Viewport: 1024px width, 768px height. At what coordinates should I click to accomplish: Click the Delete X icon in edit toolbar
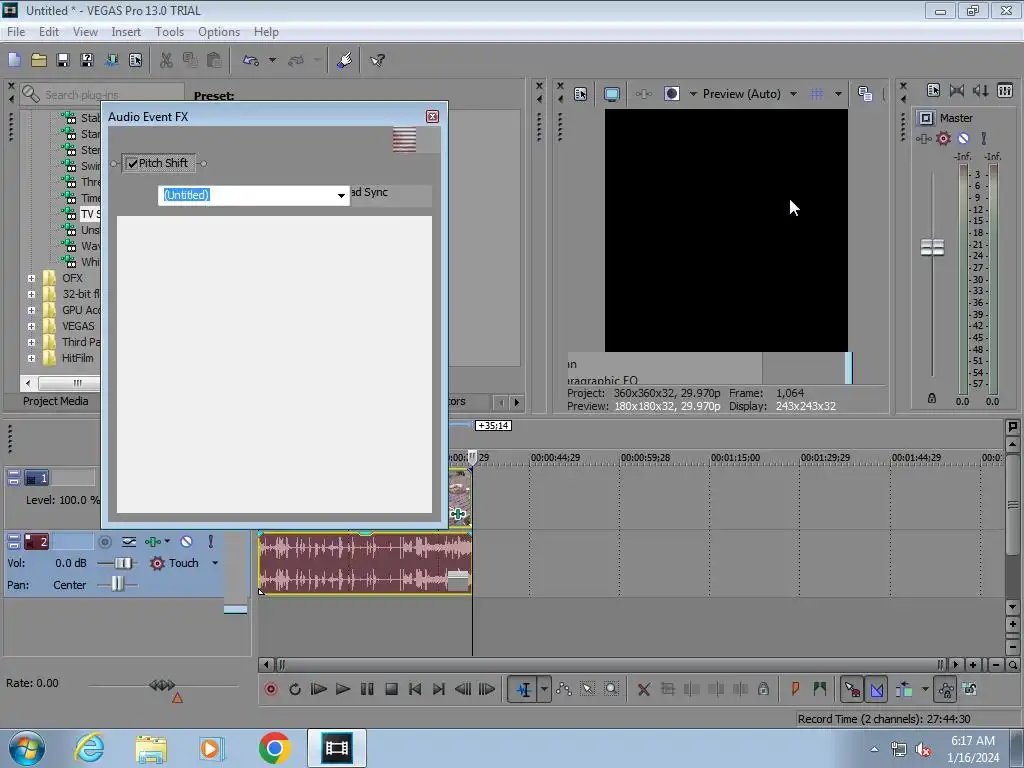pos(644,689)
